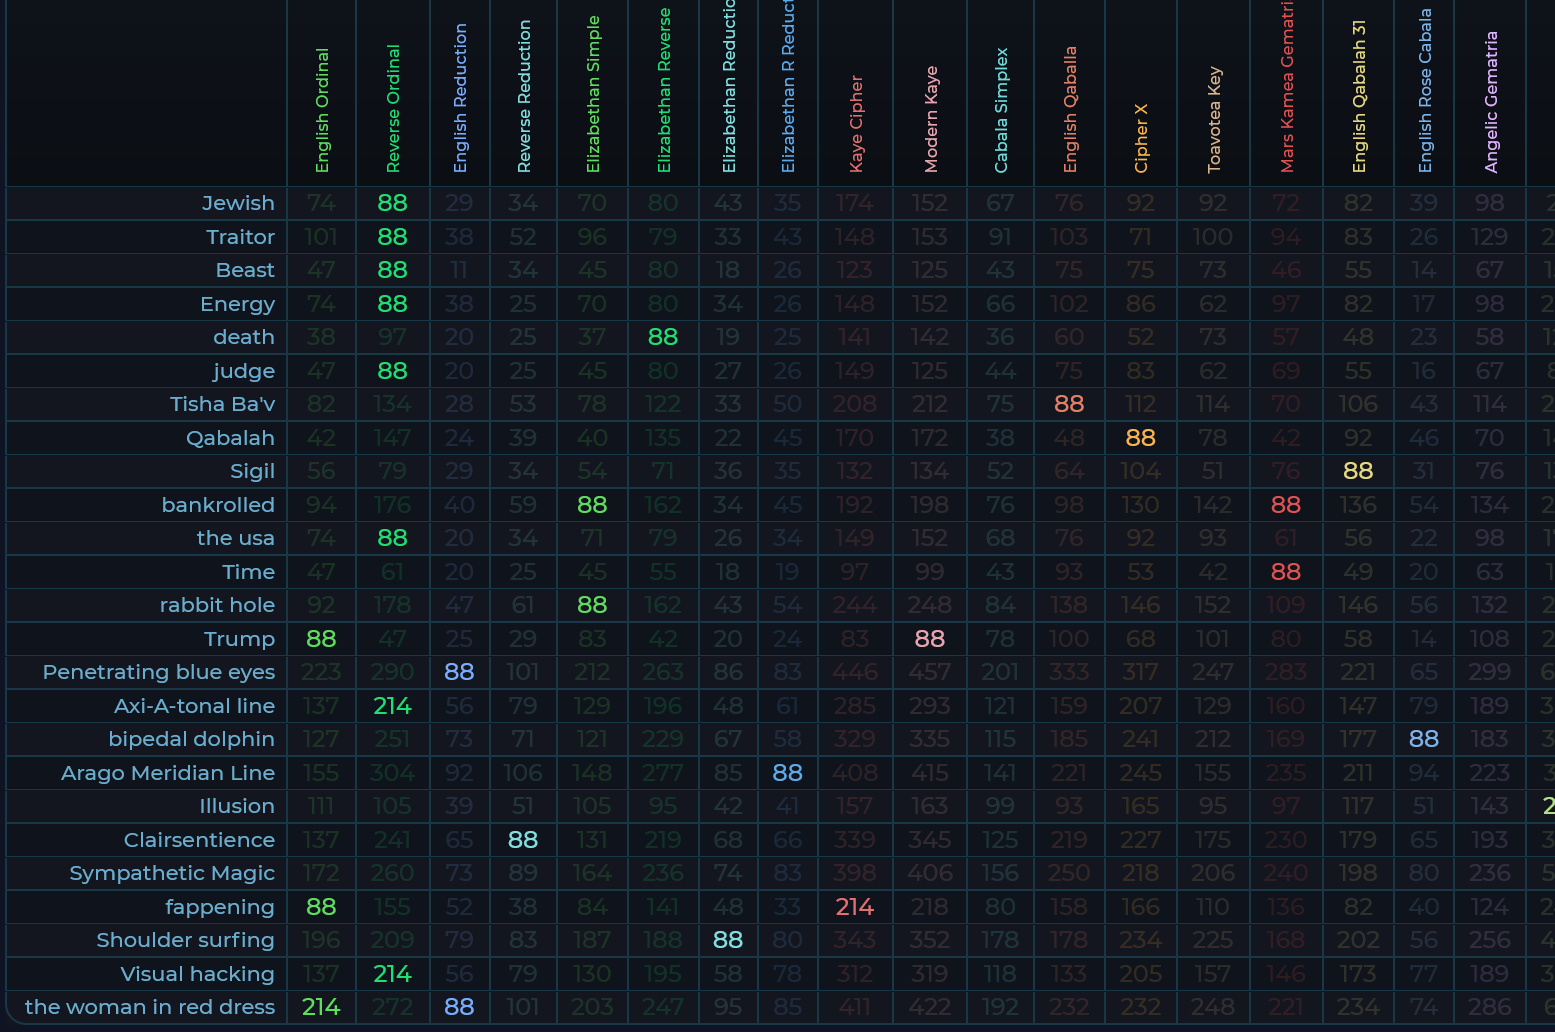Click the Kaye Cipher column header
Screen dimensions: 1555x1032
856,123
